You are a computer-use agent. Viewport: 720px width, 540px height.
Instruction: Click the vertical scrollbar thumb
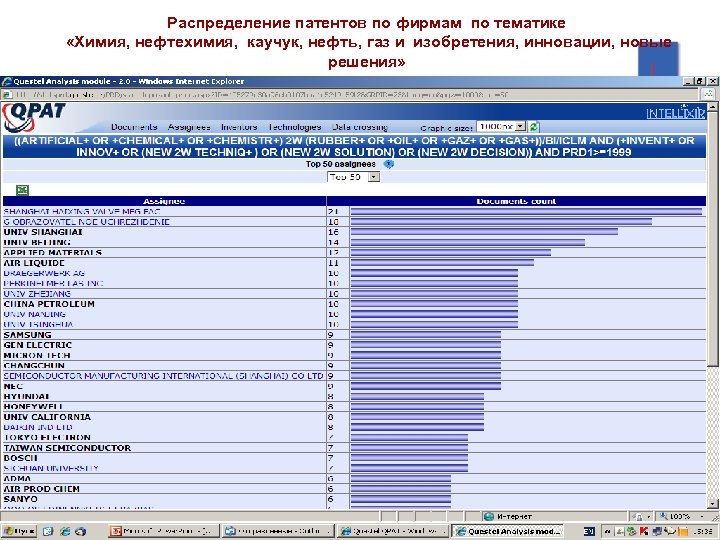click(x=712, y=239)
